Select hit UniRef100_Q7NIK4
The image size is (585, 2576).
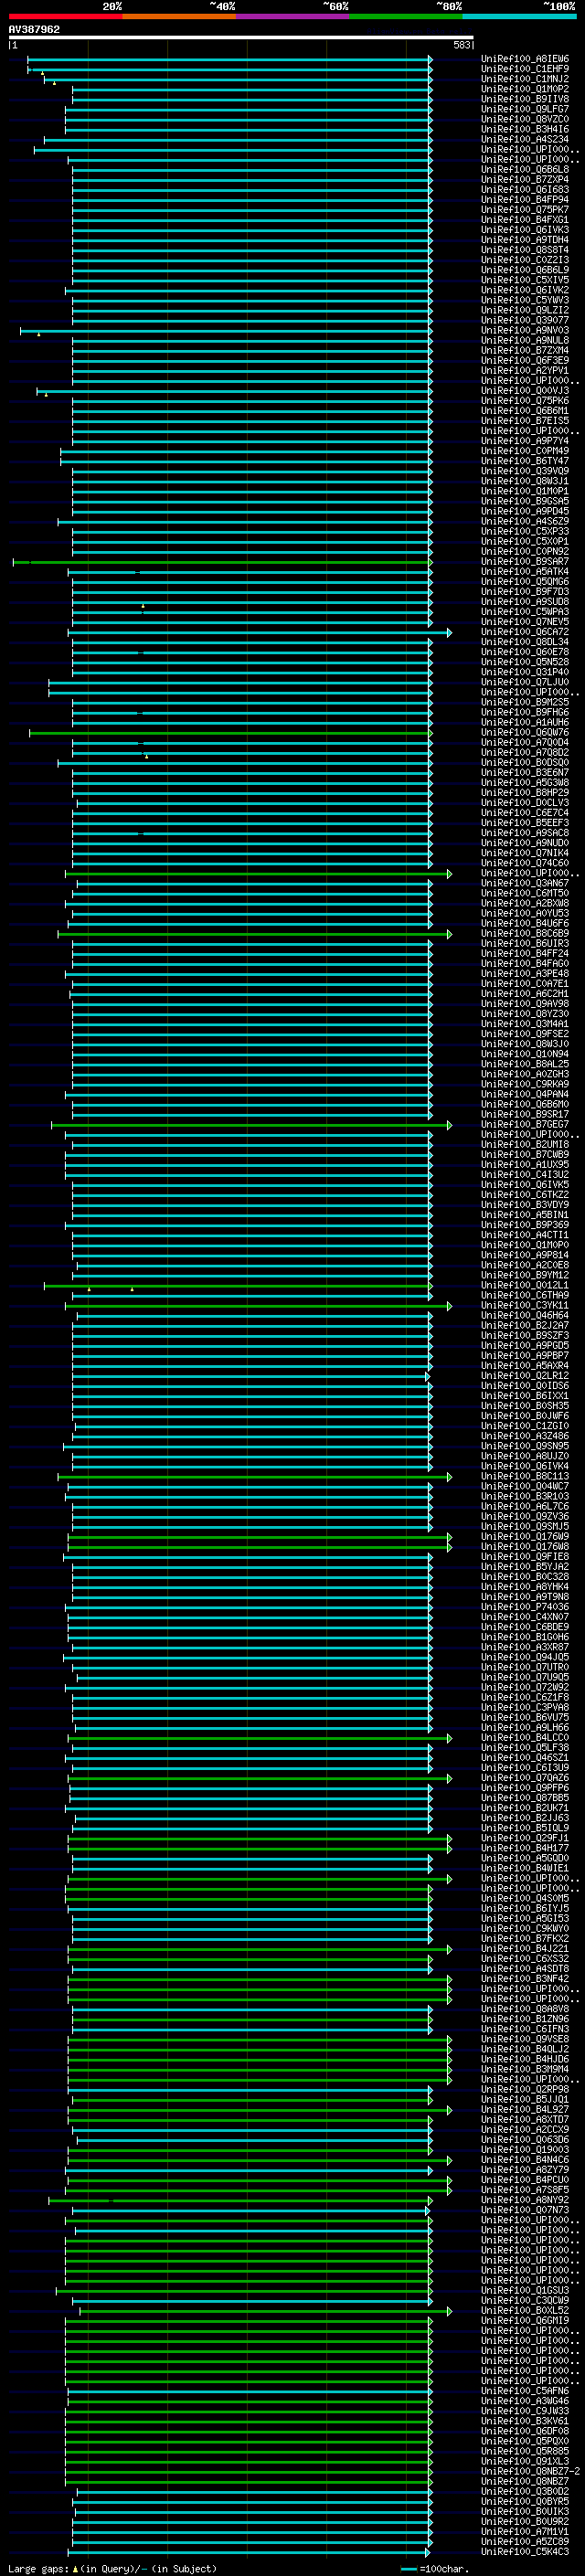(525, 853)
